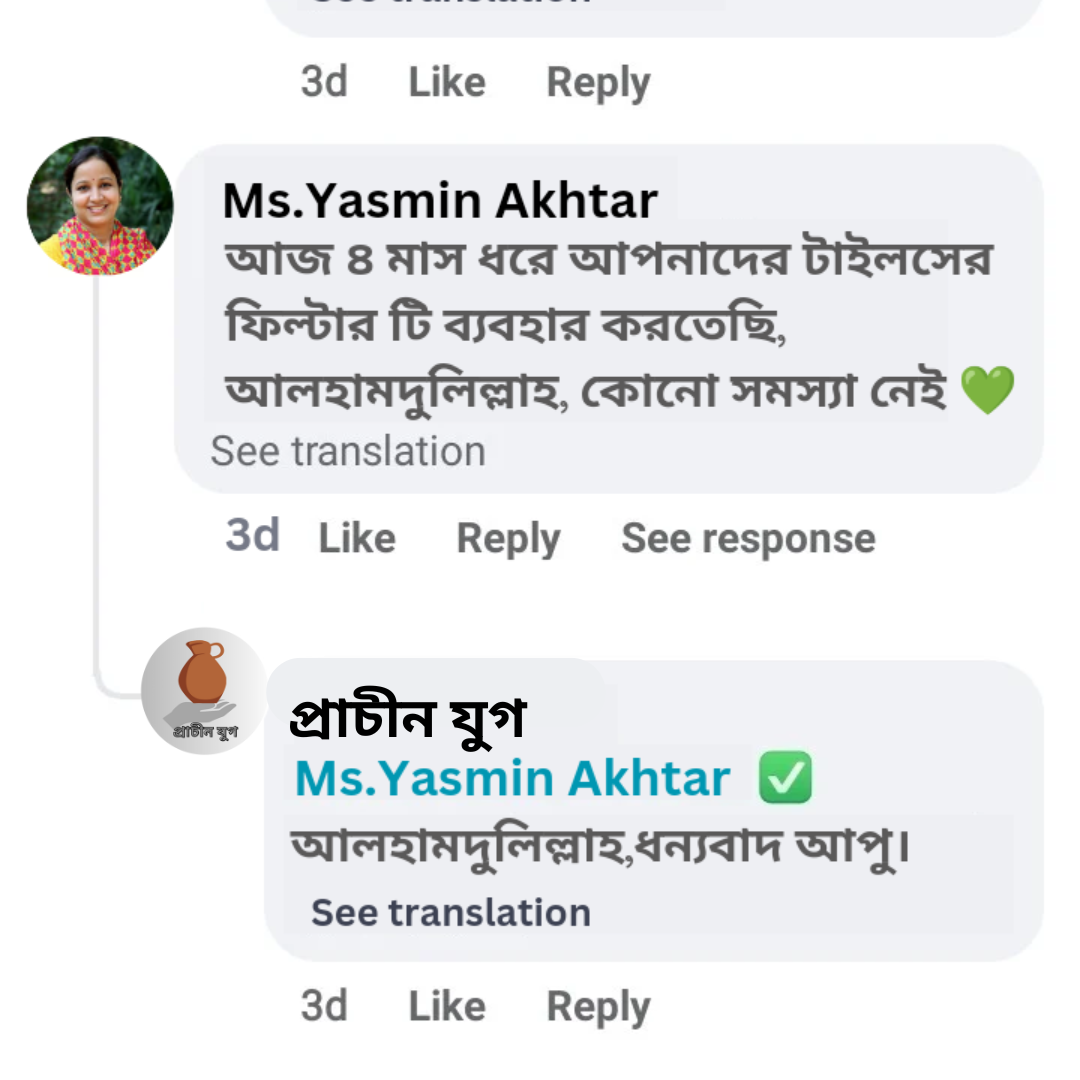The height and width of the screenshot is (1080, 1080).
Task: Reply to Ms.Yasmin Akhtar's comment
Action: (x=507, y=537)
